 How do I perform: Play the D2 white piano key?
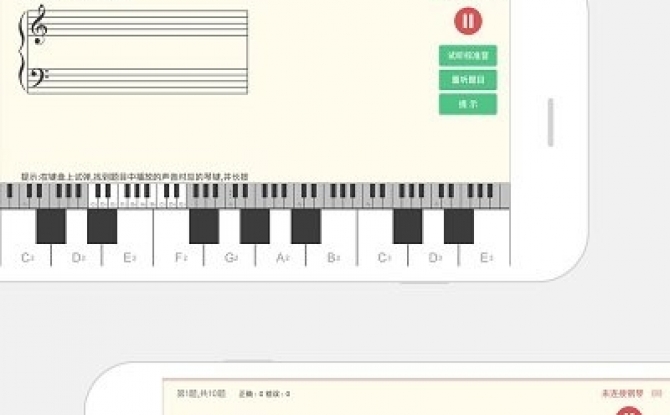click(x=77, y=256)
